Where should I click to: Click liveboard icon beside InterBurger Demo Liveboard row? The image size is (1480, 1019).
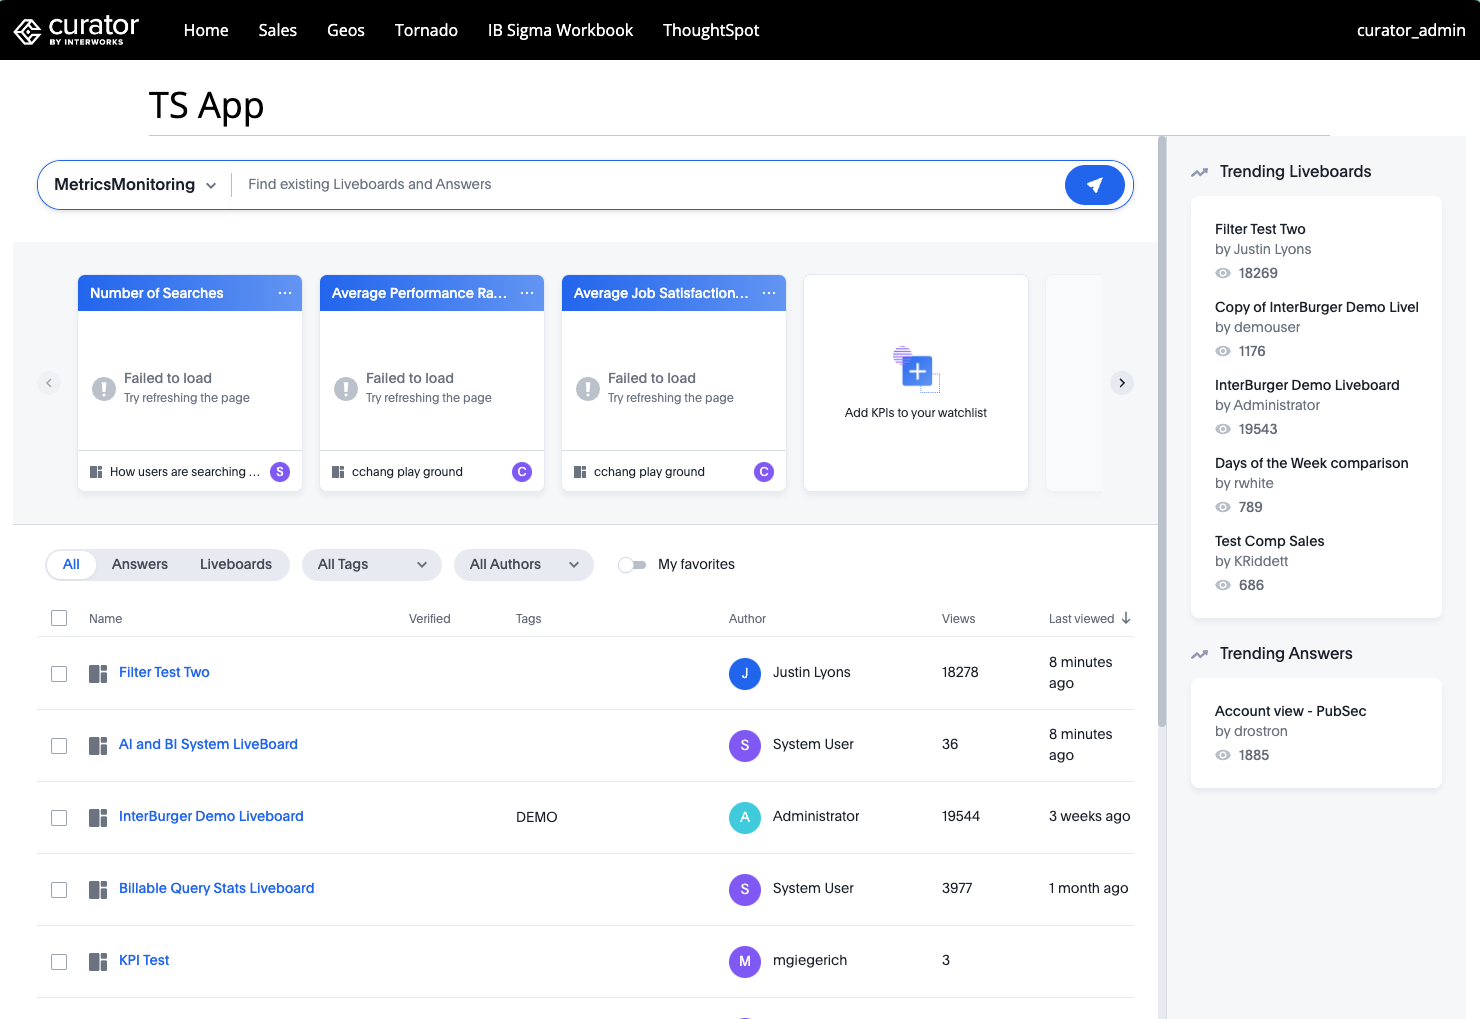point(98,818)
